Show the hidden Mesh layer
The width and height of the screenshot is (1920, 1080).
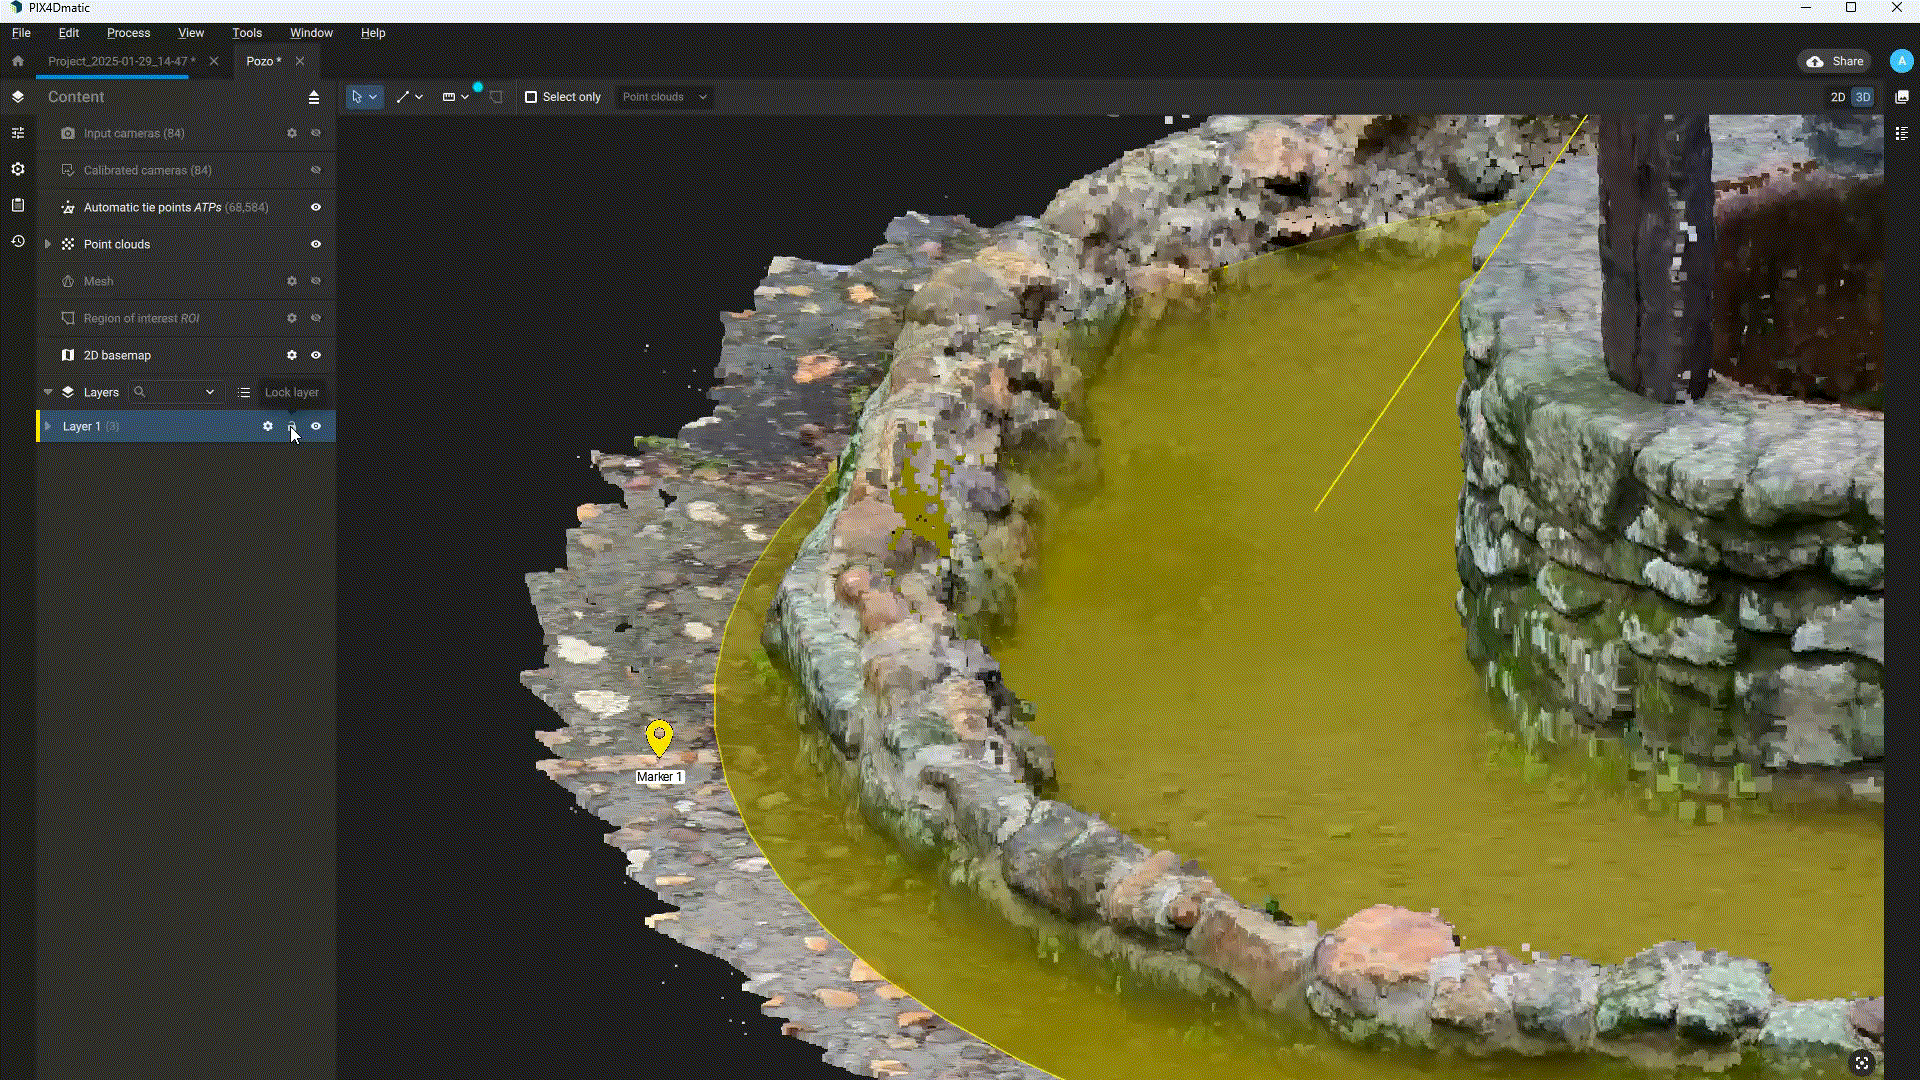[x=316, y=281]
